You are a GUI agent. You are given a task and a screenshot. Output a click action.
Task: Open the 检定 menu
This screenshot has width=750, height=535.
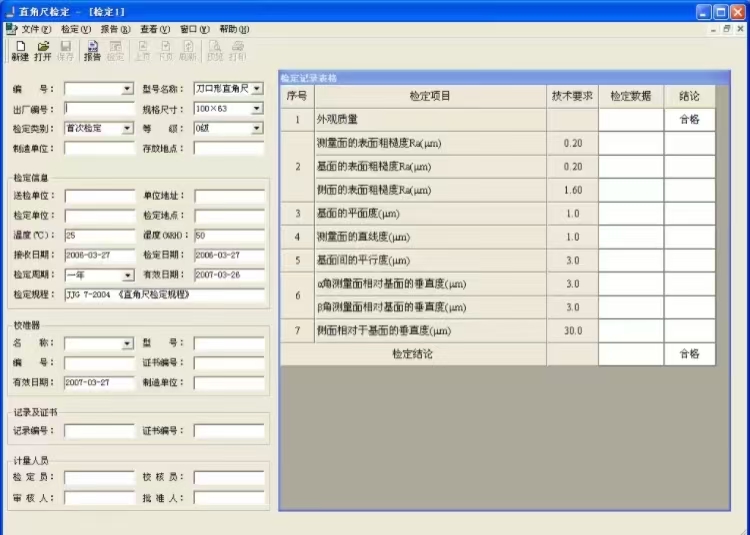[x=76, y=29]
